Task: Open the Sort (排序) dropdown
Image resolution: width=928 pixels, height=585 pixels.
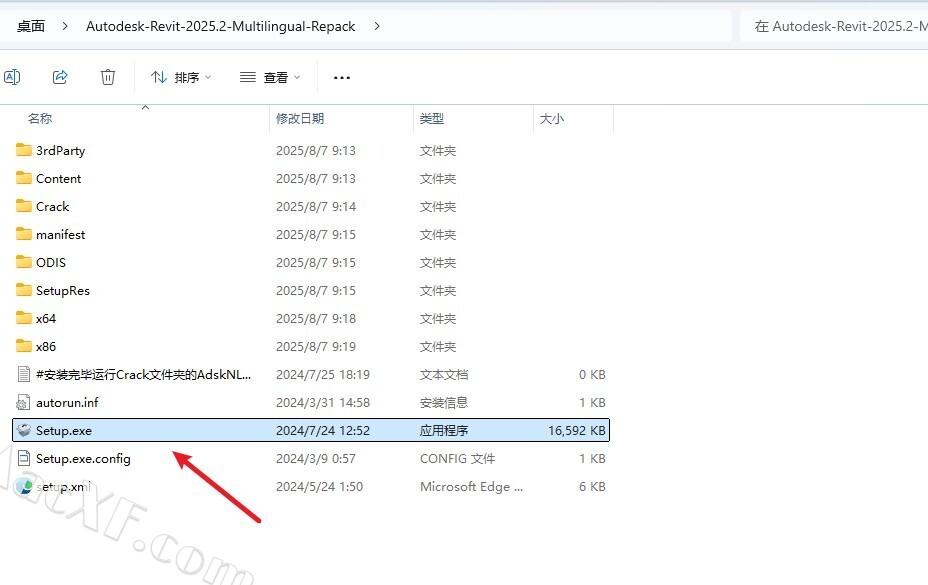Action: coord(181,78)
